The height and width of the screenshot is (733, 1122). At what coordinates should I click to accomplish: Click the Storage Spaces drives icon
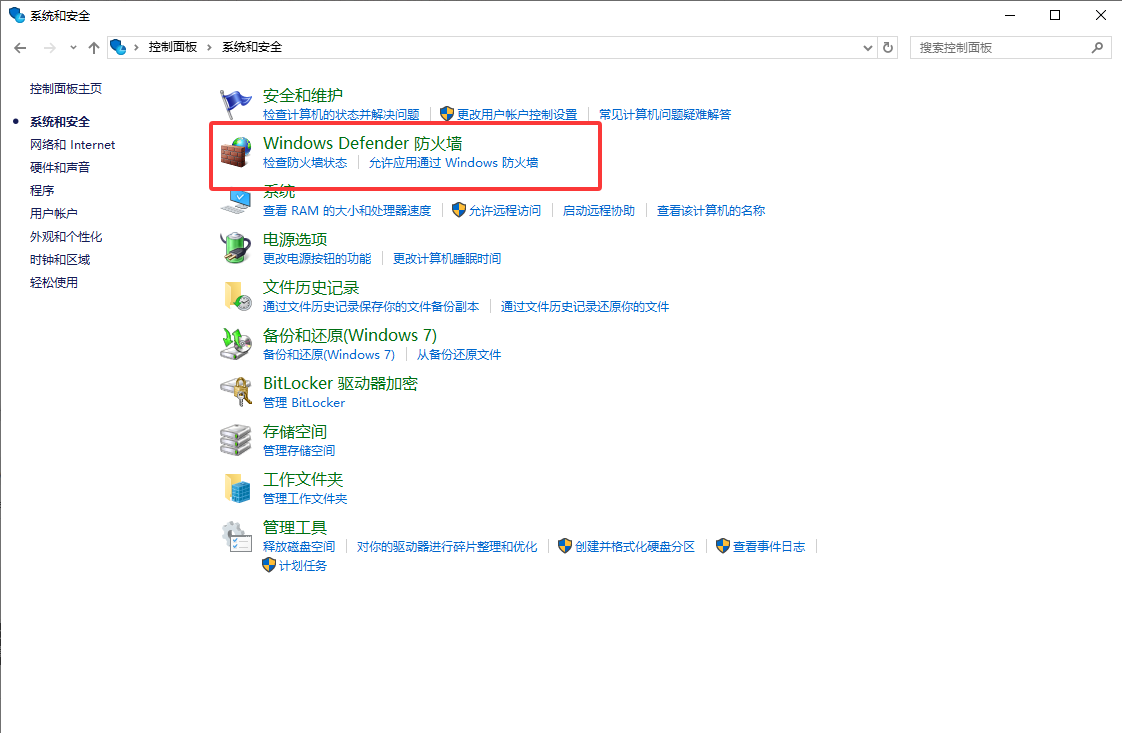235,440
